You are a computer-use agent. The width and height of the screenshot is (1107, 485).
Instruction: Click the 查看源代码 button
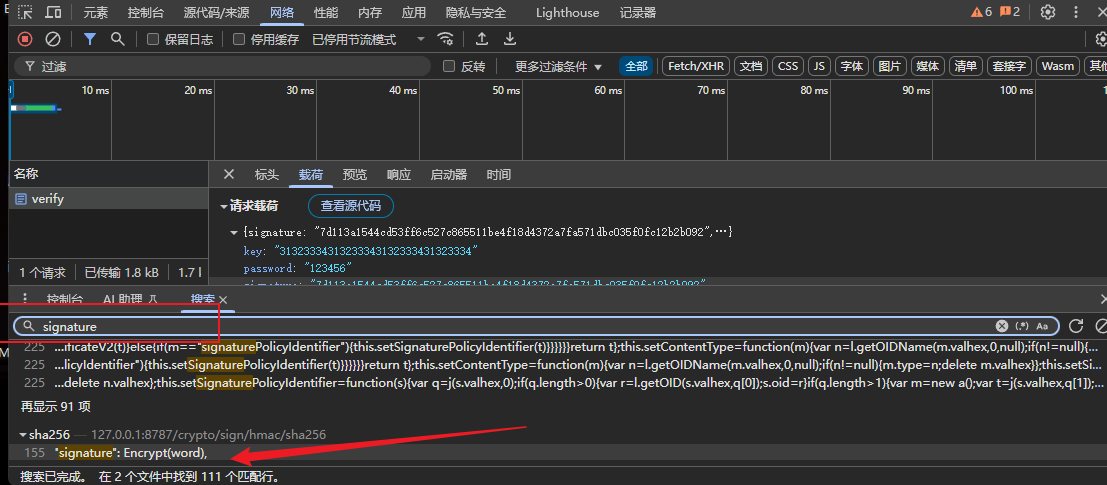point(351,206)
